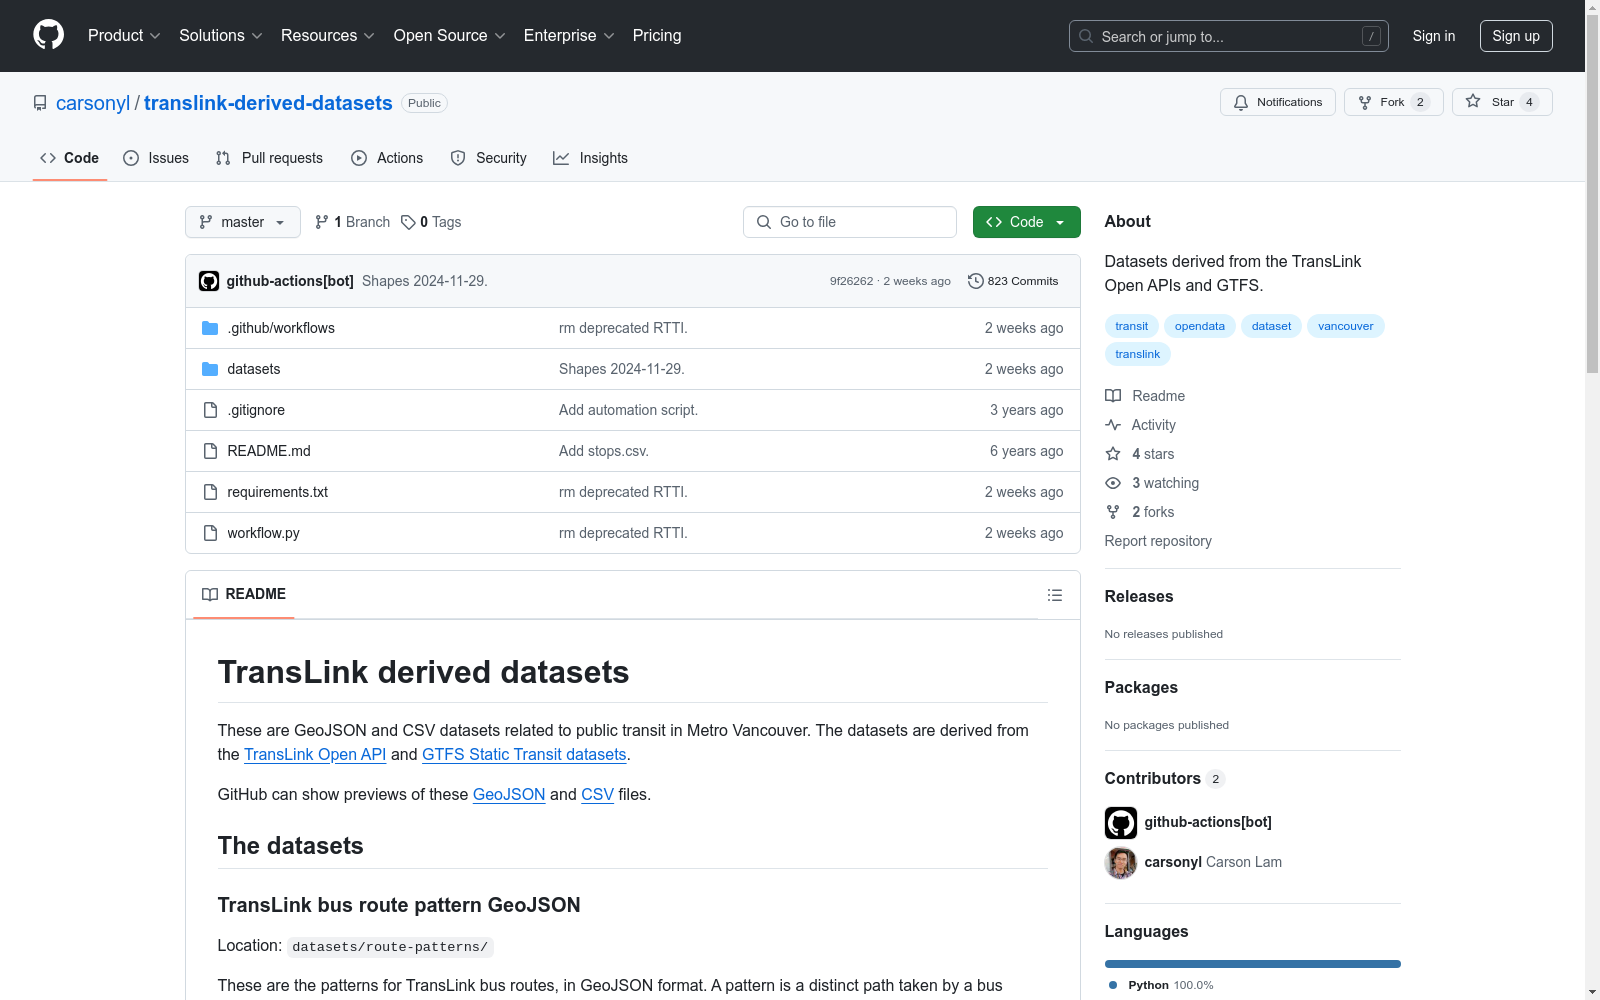The image size is (1600, 1000).
Task: Open the Code tab
Action: click(x=70, y=158)
